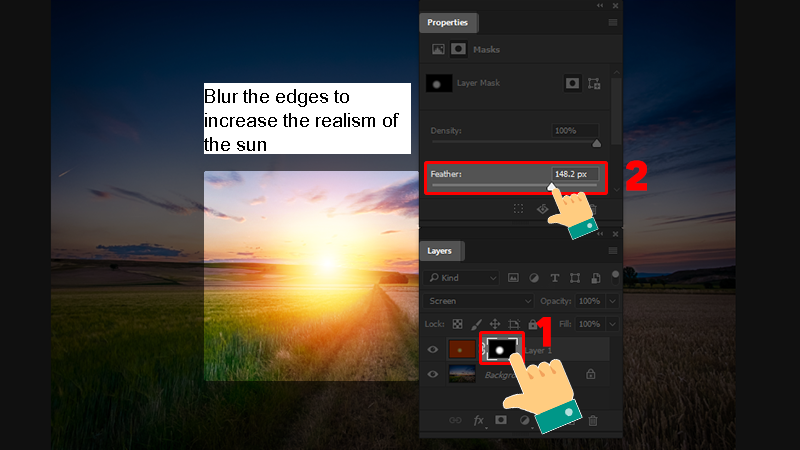
Task: Filter layers by shape layers
Action: point(575,278)
